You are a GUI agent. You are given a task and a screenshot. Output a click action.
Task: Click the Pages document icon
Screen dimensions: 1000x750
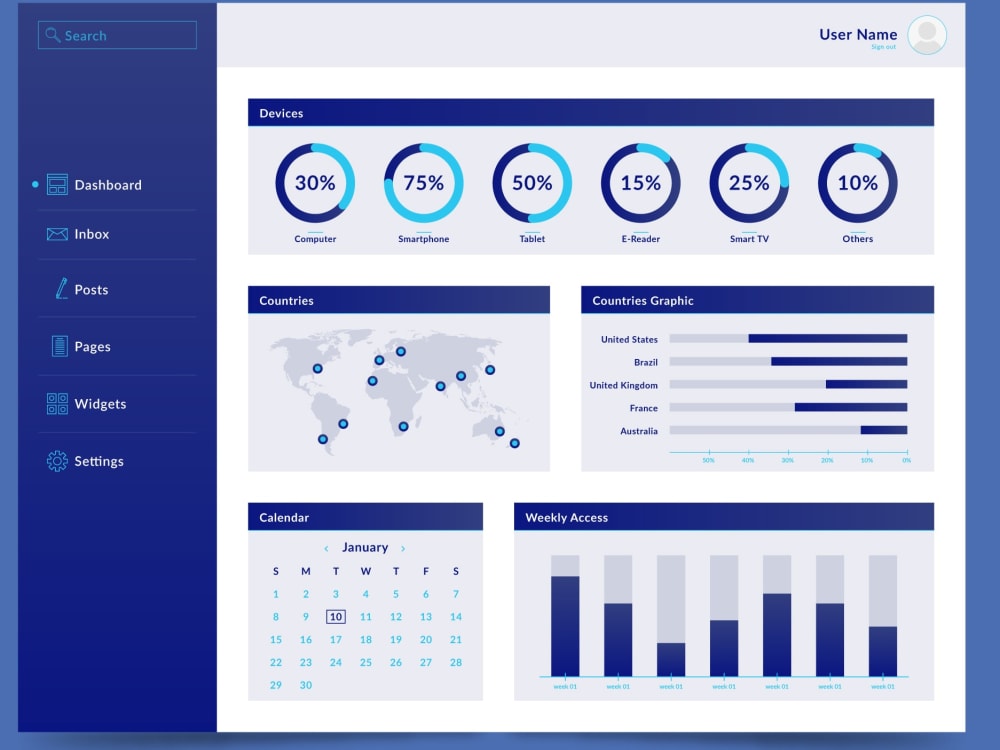click(x=59, y=346)
